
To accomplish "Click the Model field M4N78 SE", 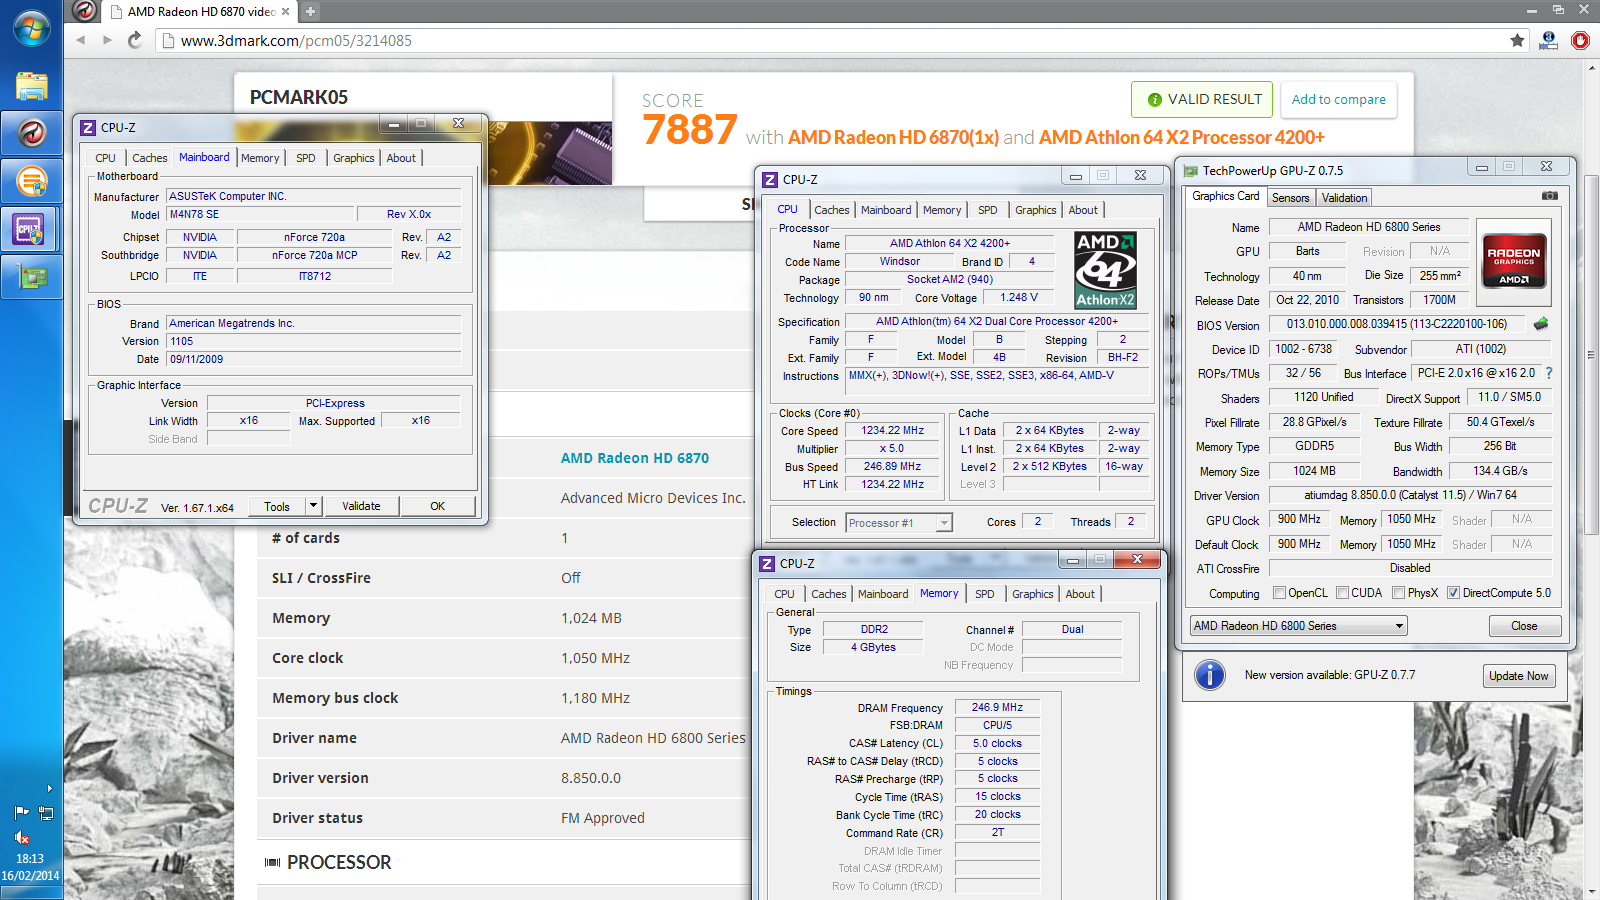I will pyautogui.click(x=260, y=214).
